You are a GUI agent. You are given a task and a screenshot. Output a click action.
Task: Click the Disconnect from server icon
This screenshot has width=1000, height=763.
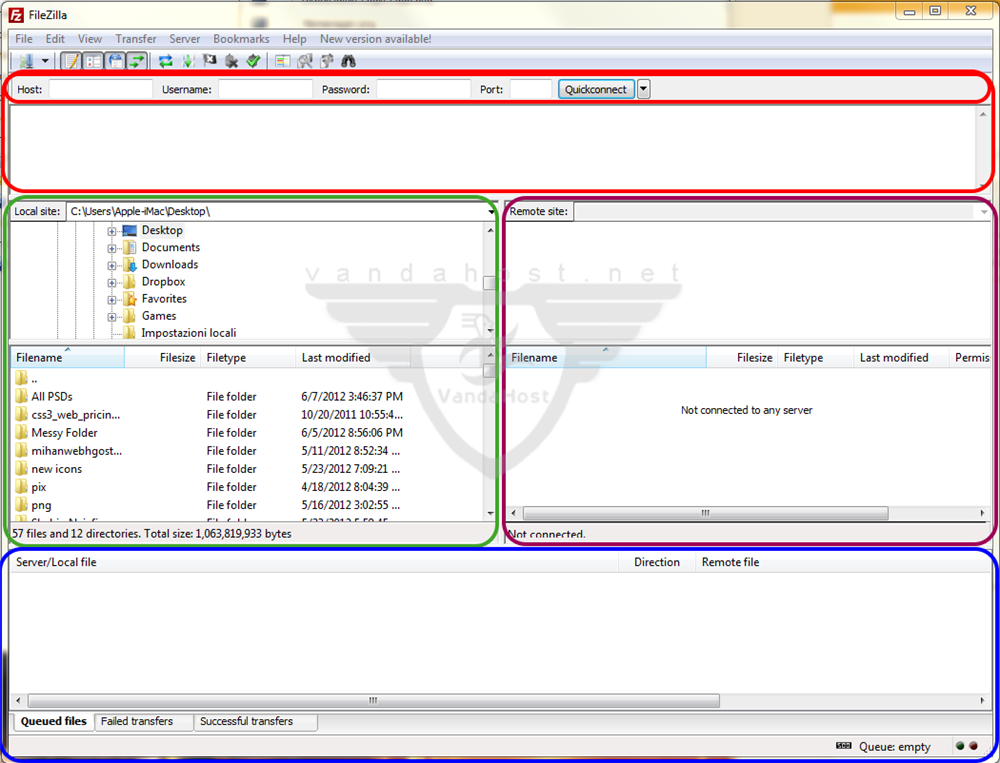click(x=232, y=61)
